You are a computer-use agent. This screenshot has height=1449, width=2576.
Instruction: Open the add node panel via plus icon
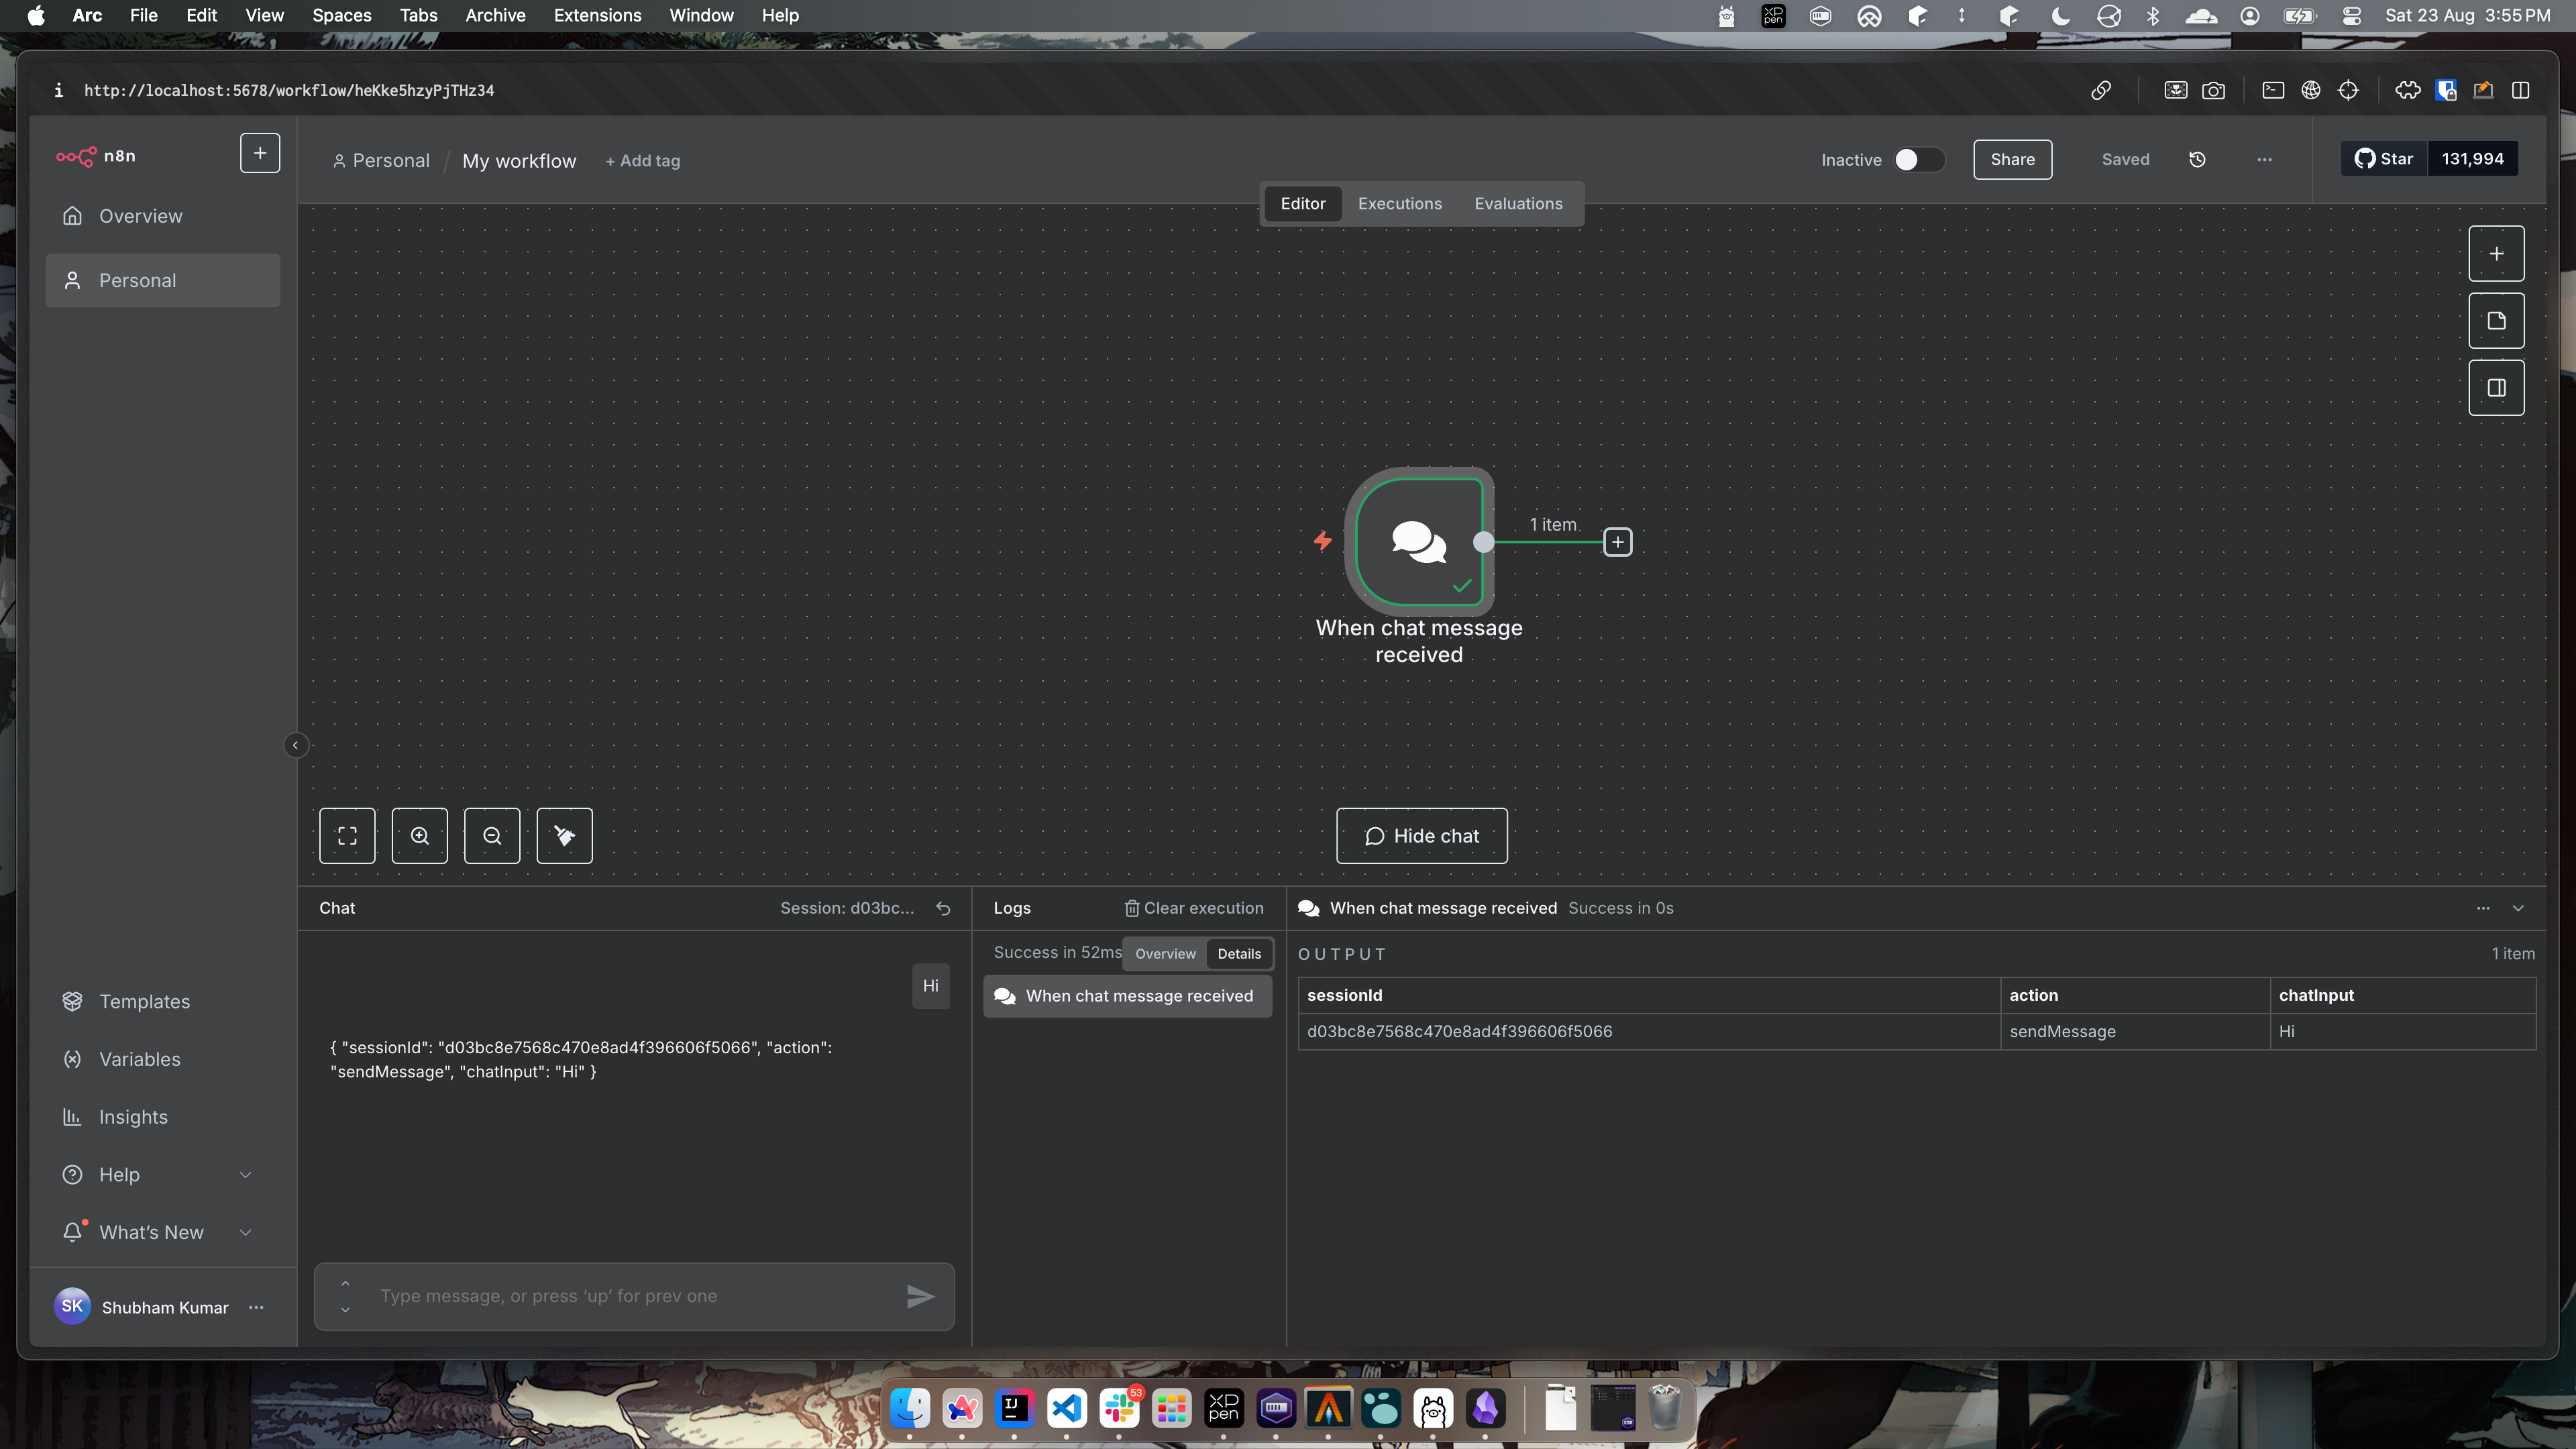[2496, 253]
